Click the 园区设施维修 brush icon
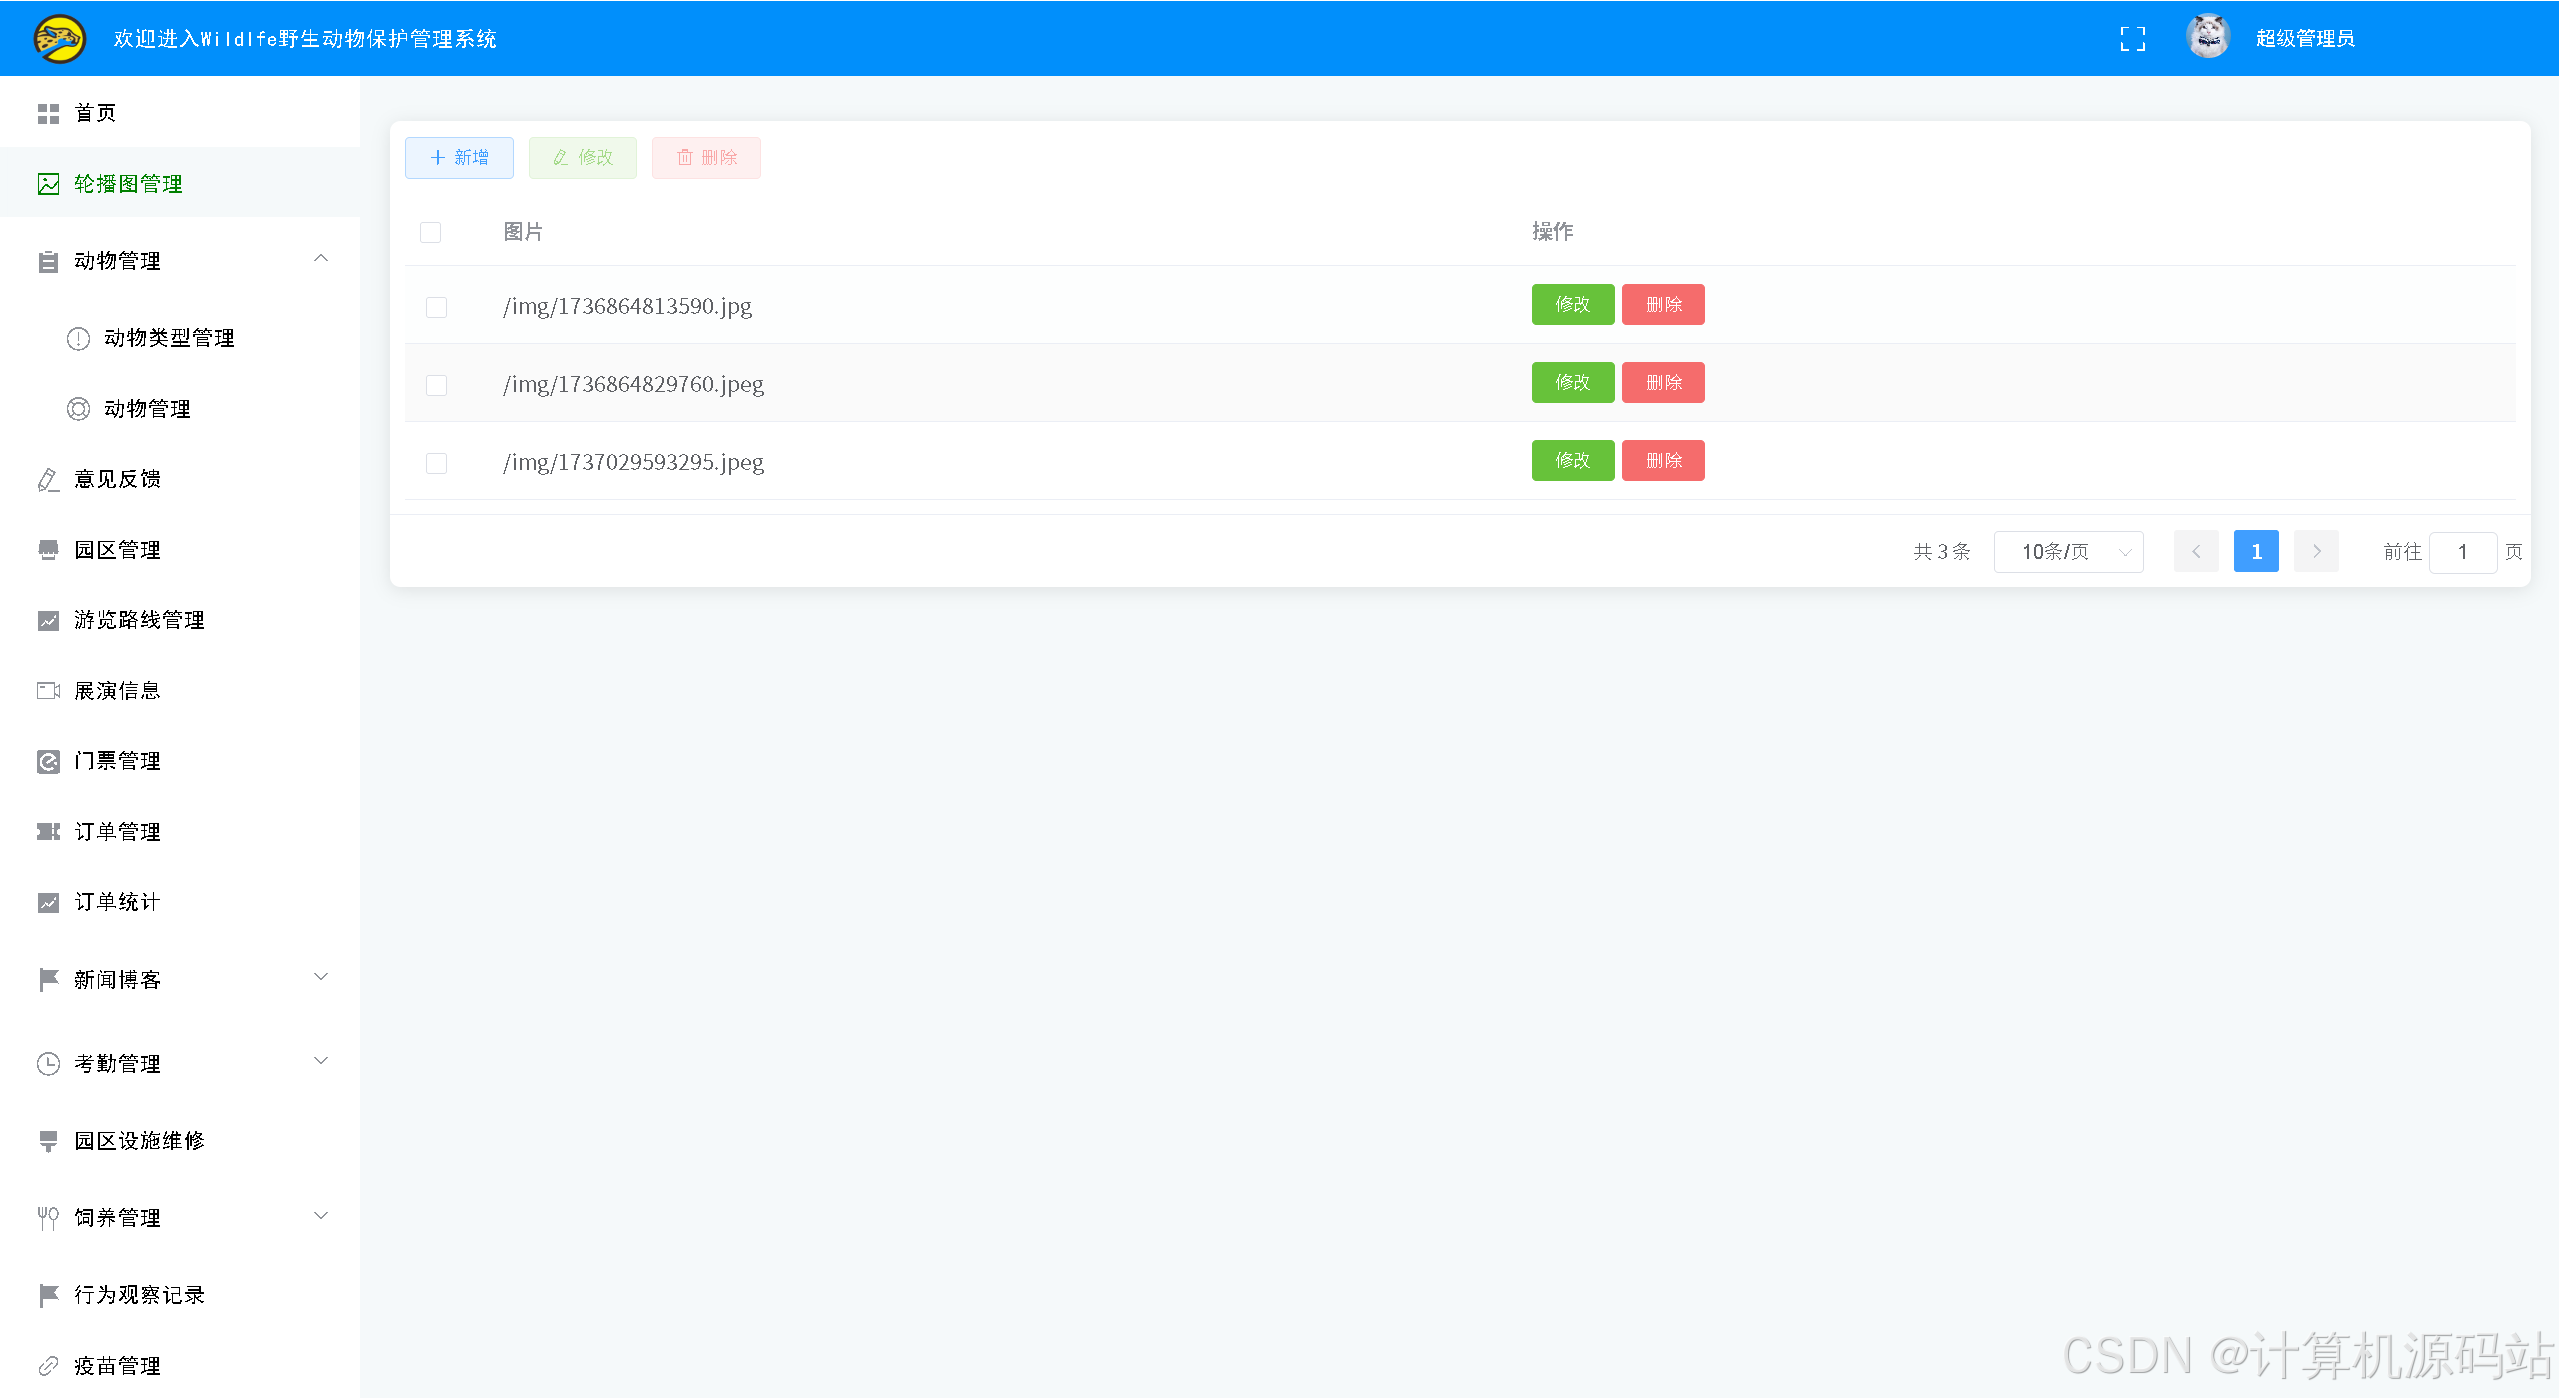 tap(48, 1141)
